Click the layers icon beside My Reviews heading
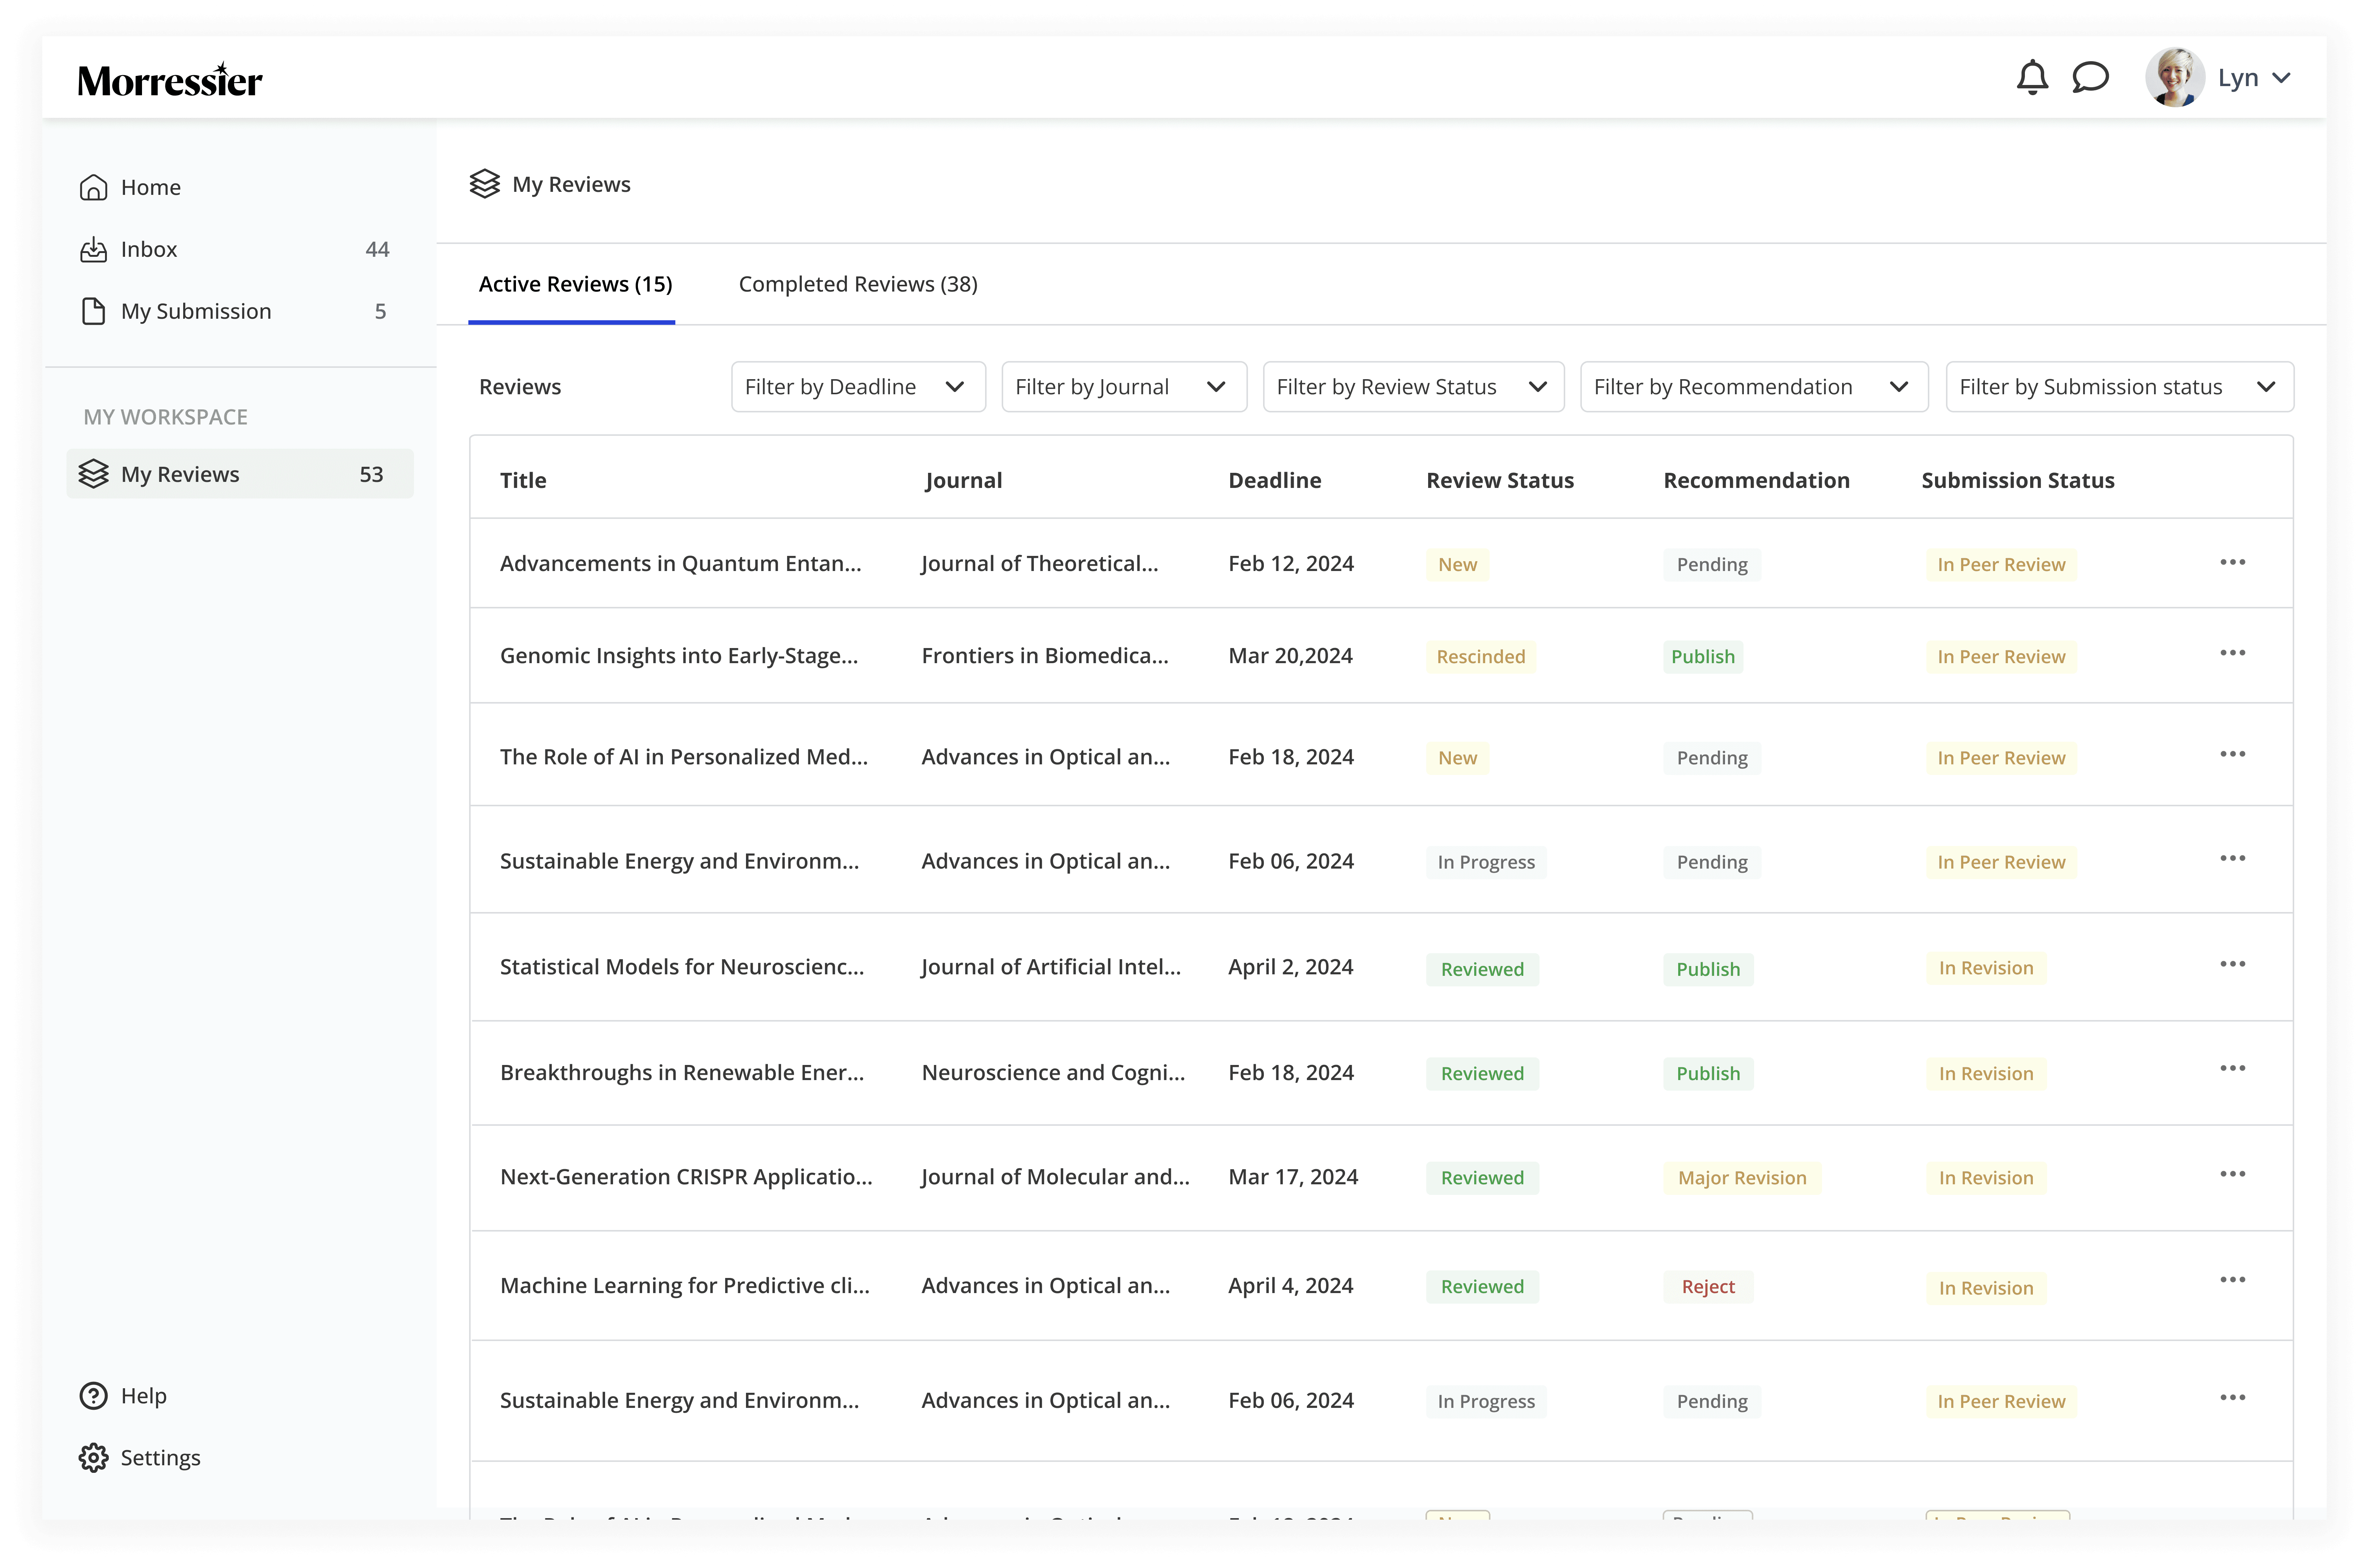Screen dimensions: 2369x1568 (x=485, y=184)
